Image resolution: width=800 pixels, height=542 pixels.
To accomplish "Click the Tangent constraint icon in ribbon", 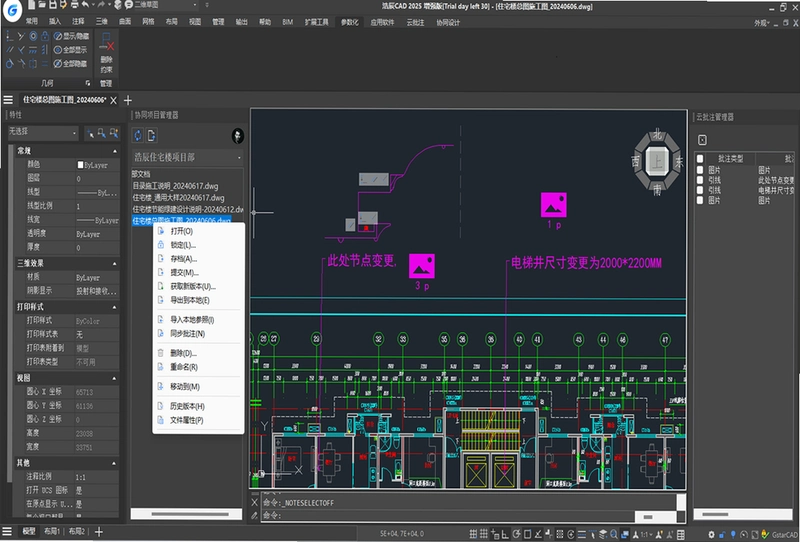I will tap(10, 63).
